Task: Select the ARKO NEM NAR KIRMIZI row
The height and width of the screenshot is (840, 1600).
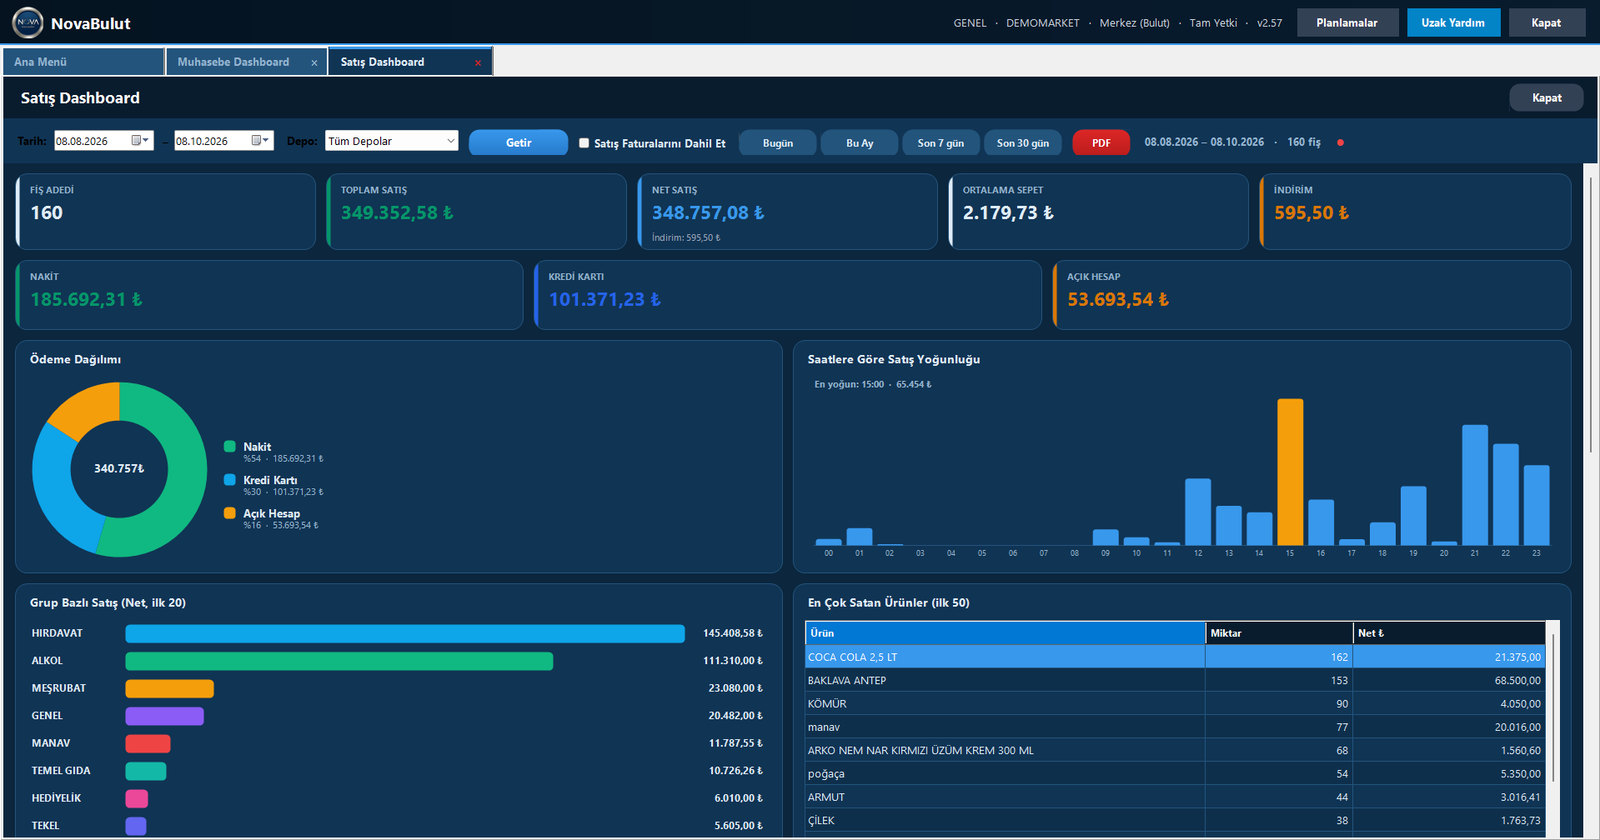Action: pos(1175,750)
